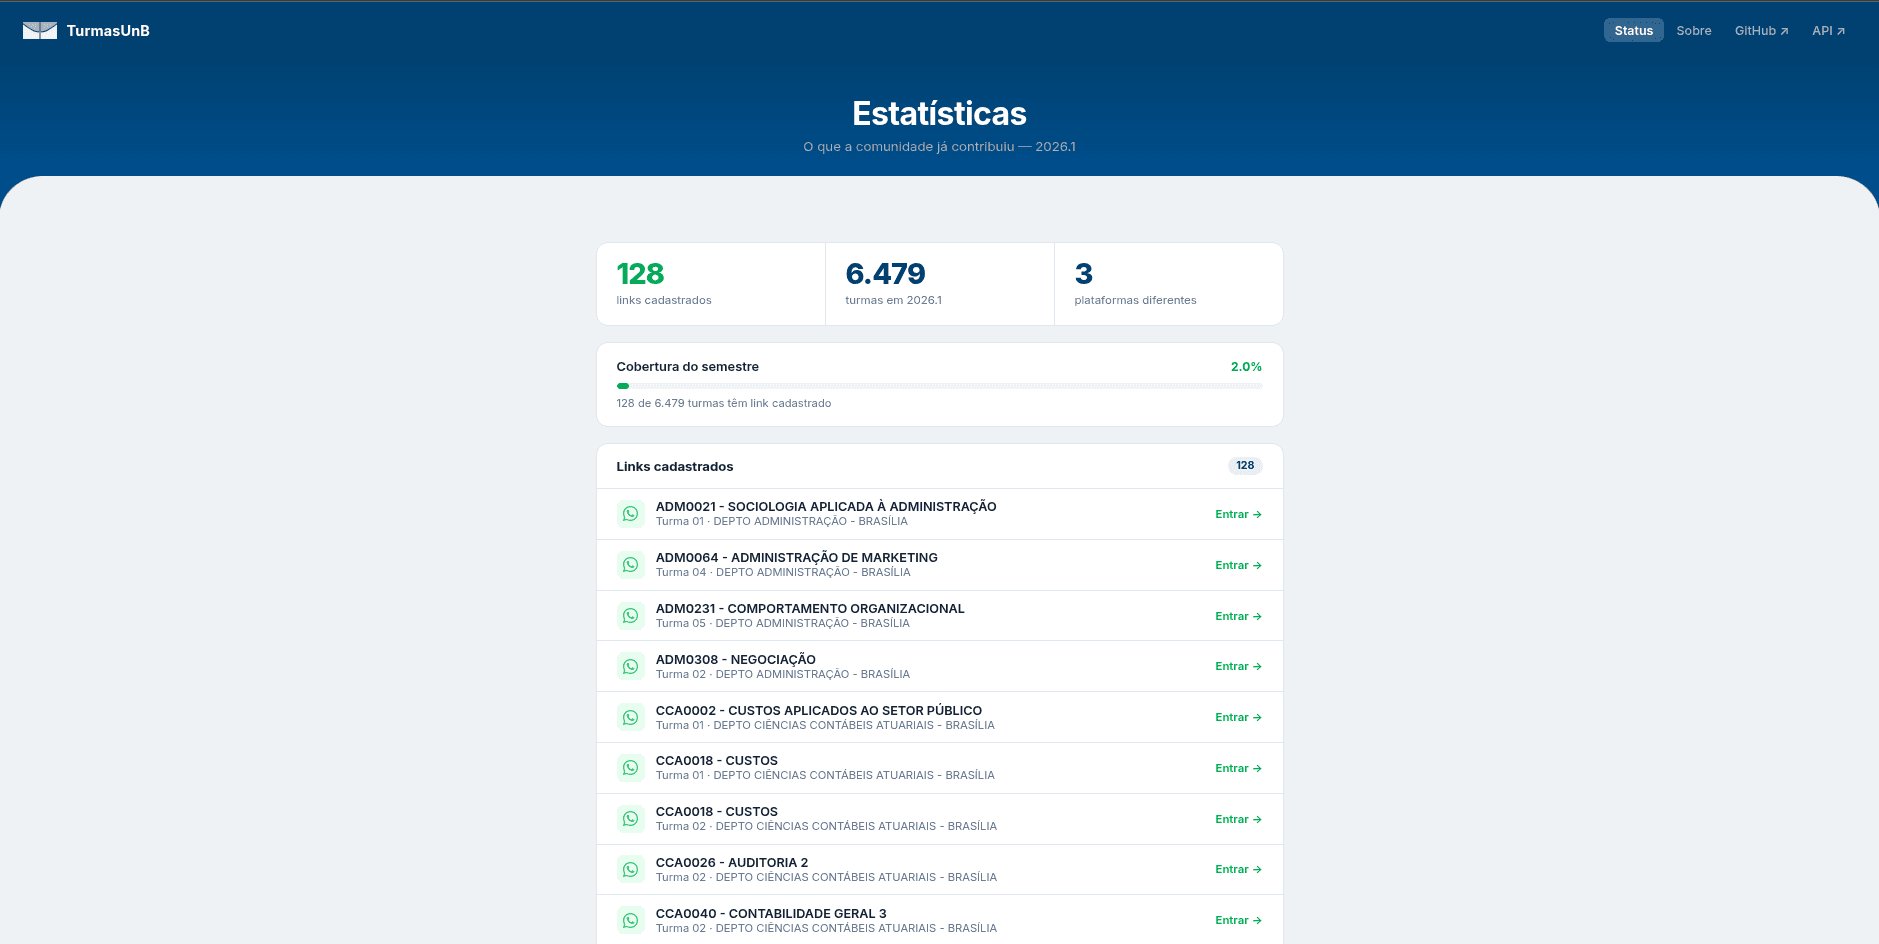
Task: Enter the ADM0231 Comportamento Organizacional group
Action: (1238, 616)
